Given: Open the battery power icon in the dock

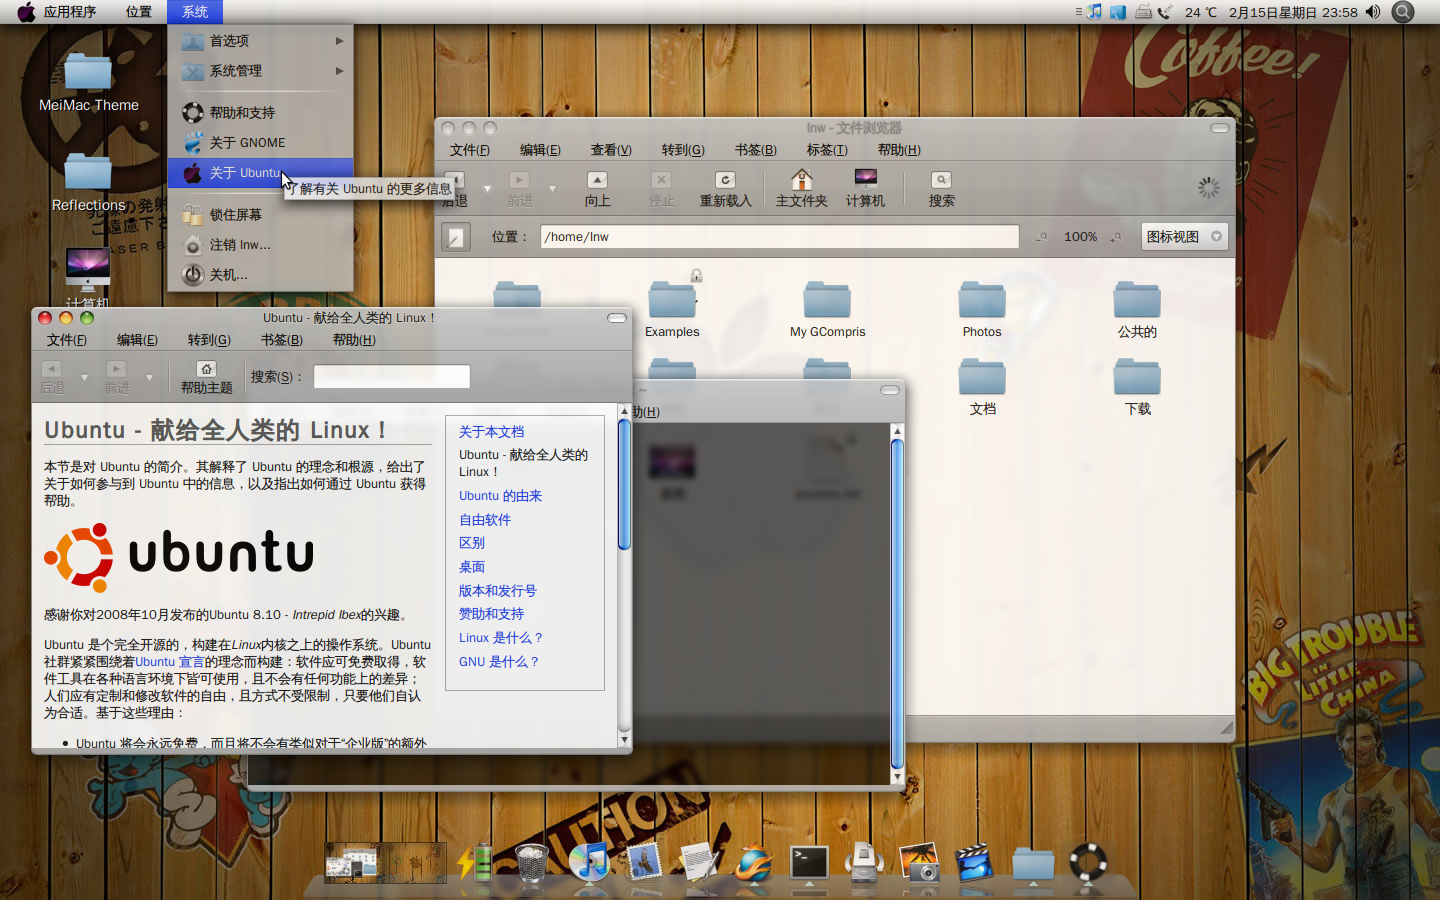Looking at the screenshot, I should coord(476,861).
